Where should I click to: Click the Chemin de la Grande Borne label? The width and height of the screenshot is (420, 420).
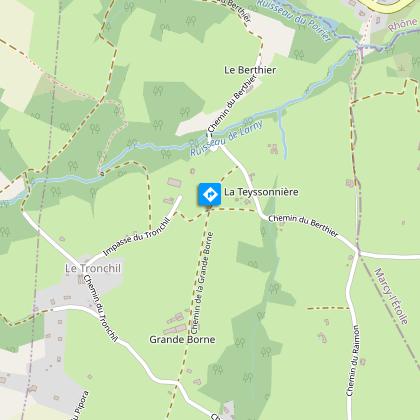click(202, 283)
